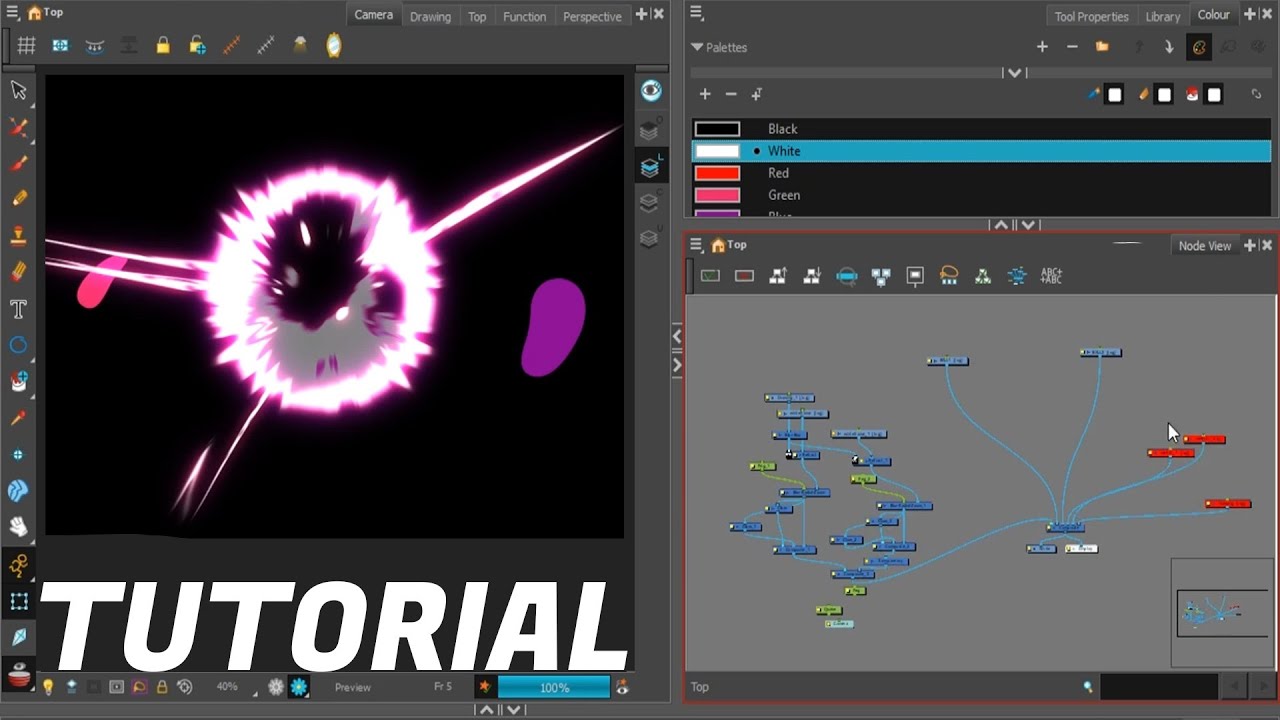Select the Hand pan tool

point(18,527)
